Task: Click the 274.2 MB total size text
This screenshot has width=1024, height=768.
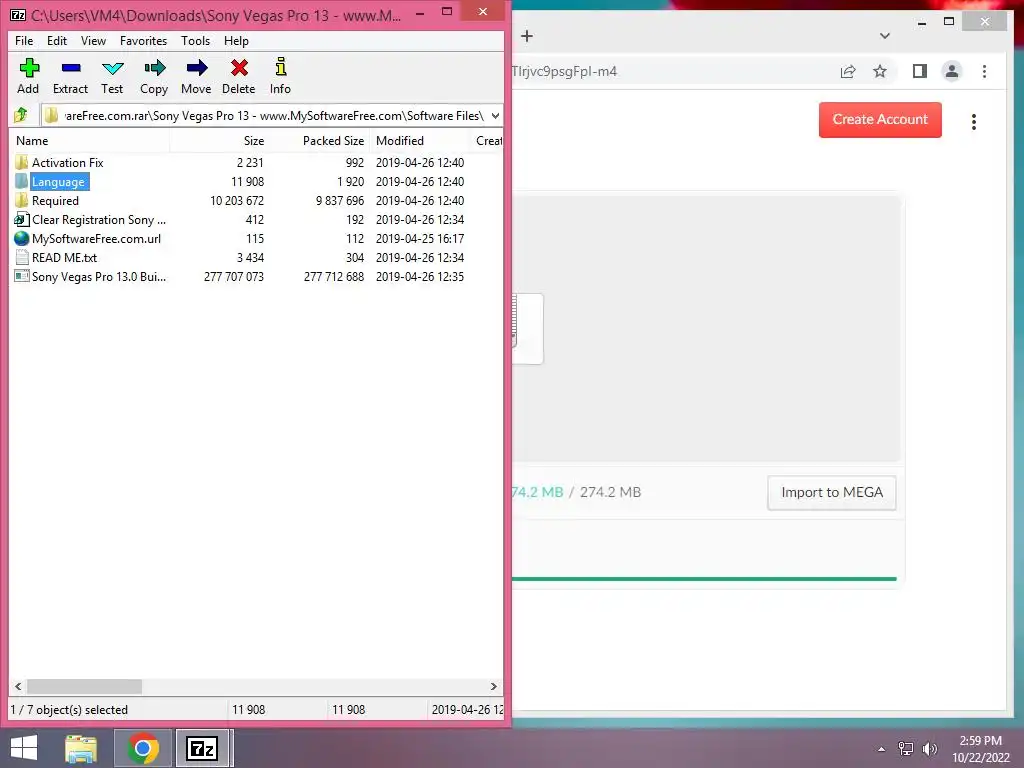Action: pos(610,492)
